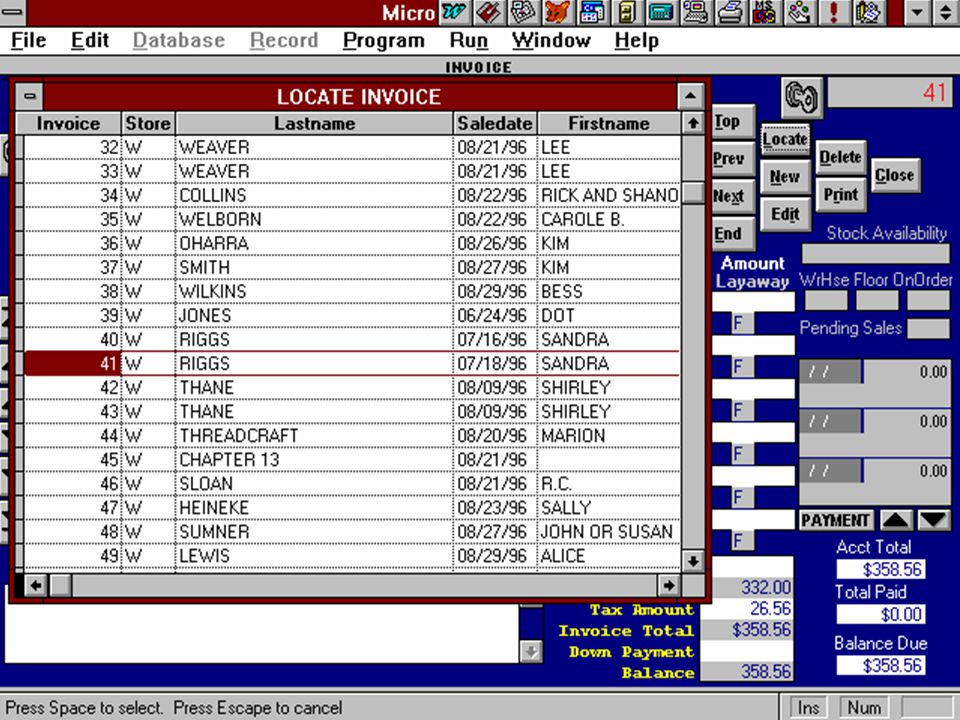The width and height of the screenshot is (960, 720).
Task: Click the printer icon in the top toolbar
Action: click(730, 12)
